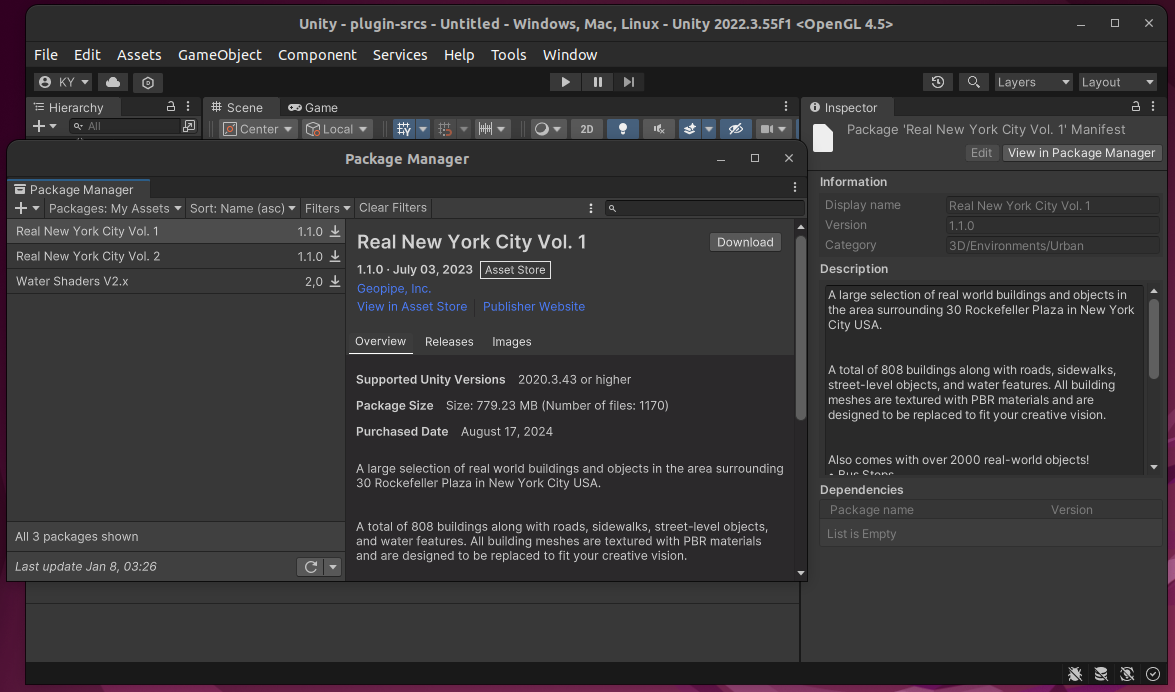Open the Window menu
1175x692 pixels.
(x=570, y=55)
